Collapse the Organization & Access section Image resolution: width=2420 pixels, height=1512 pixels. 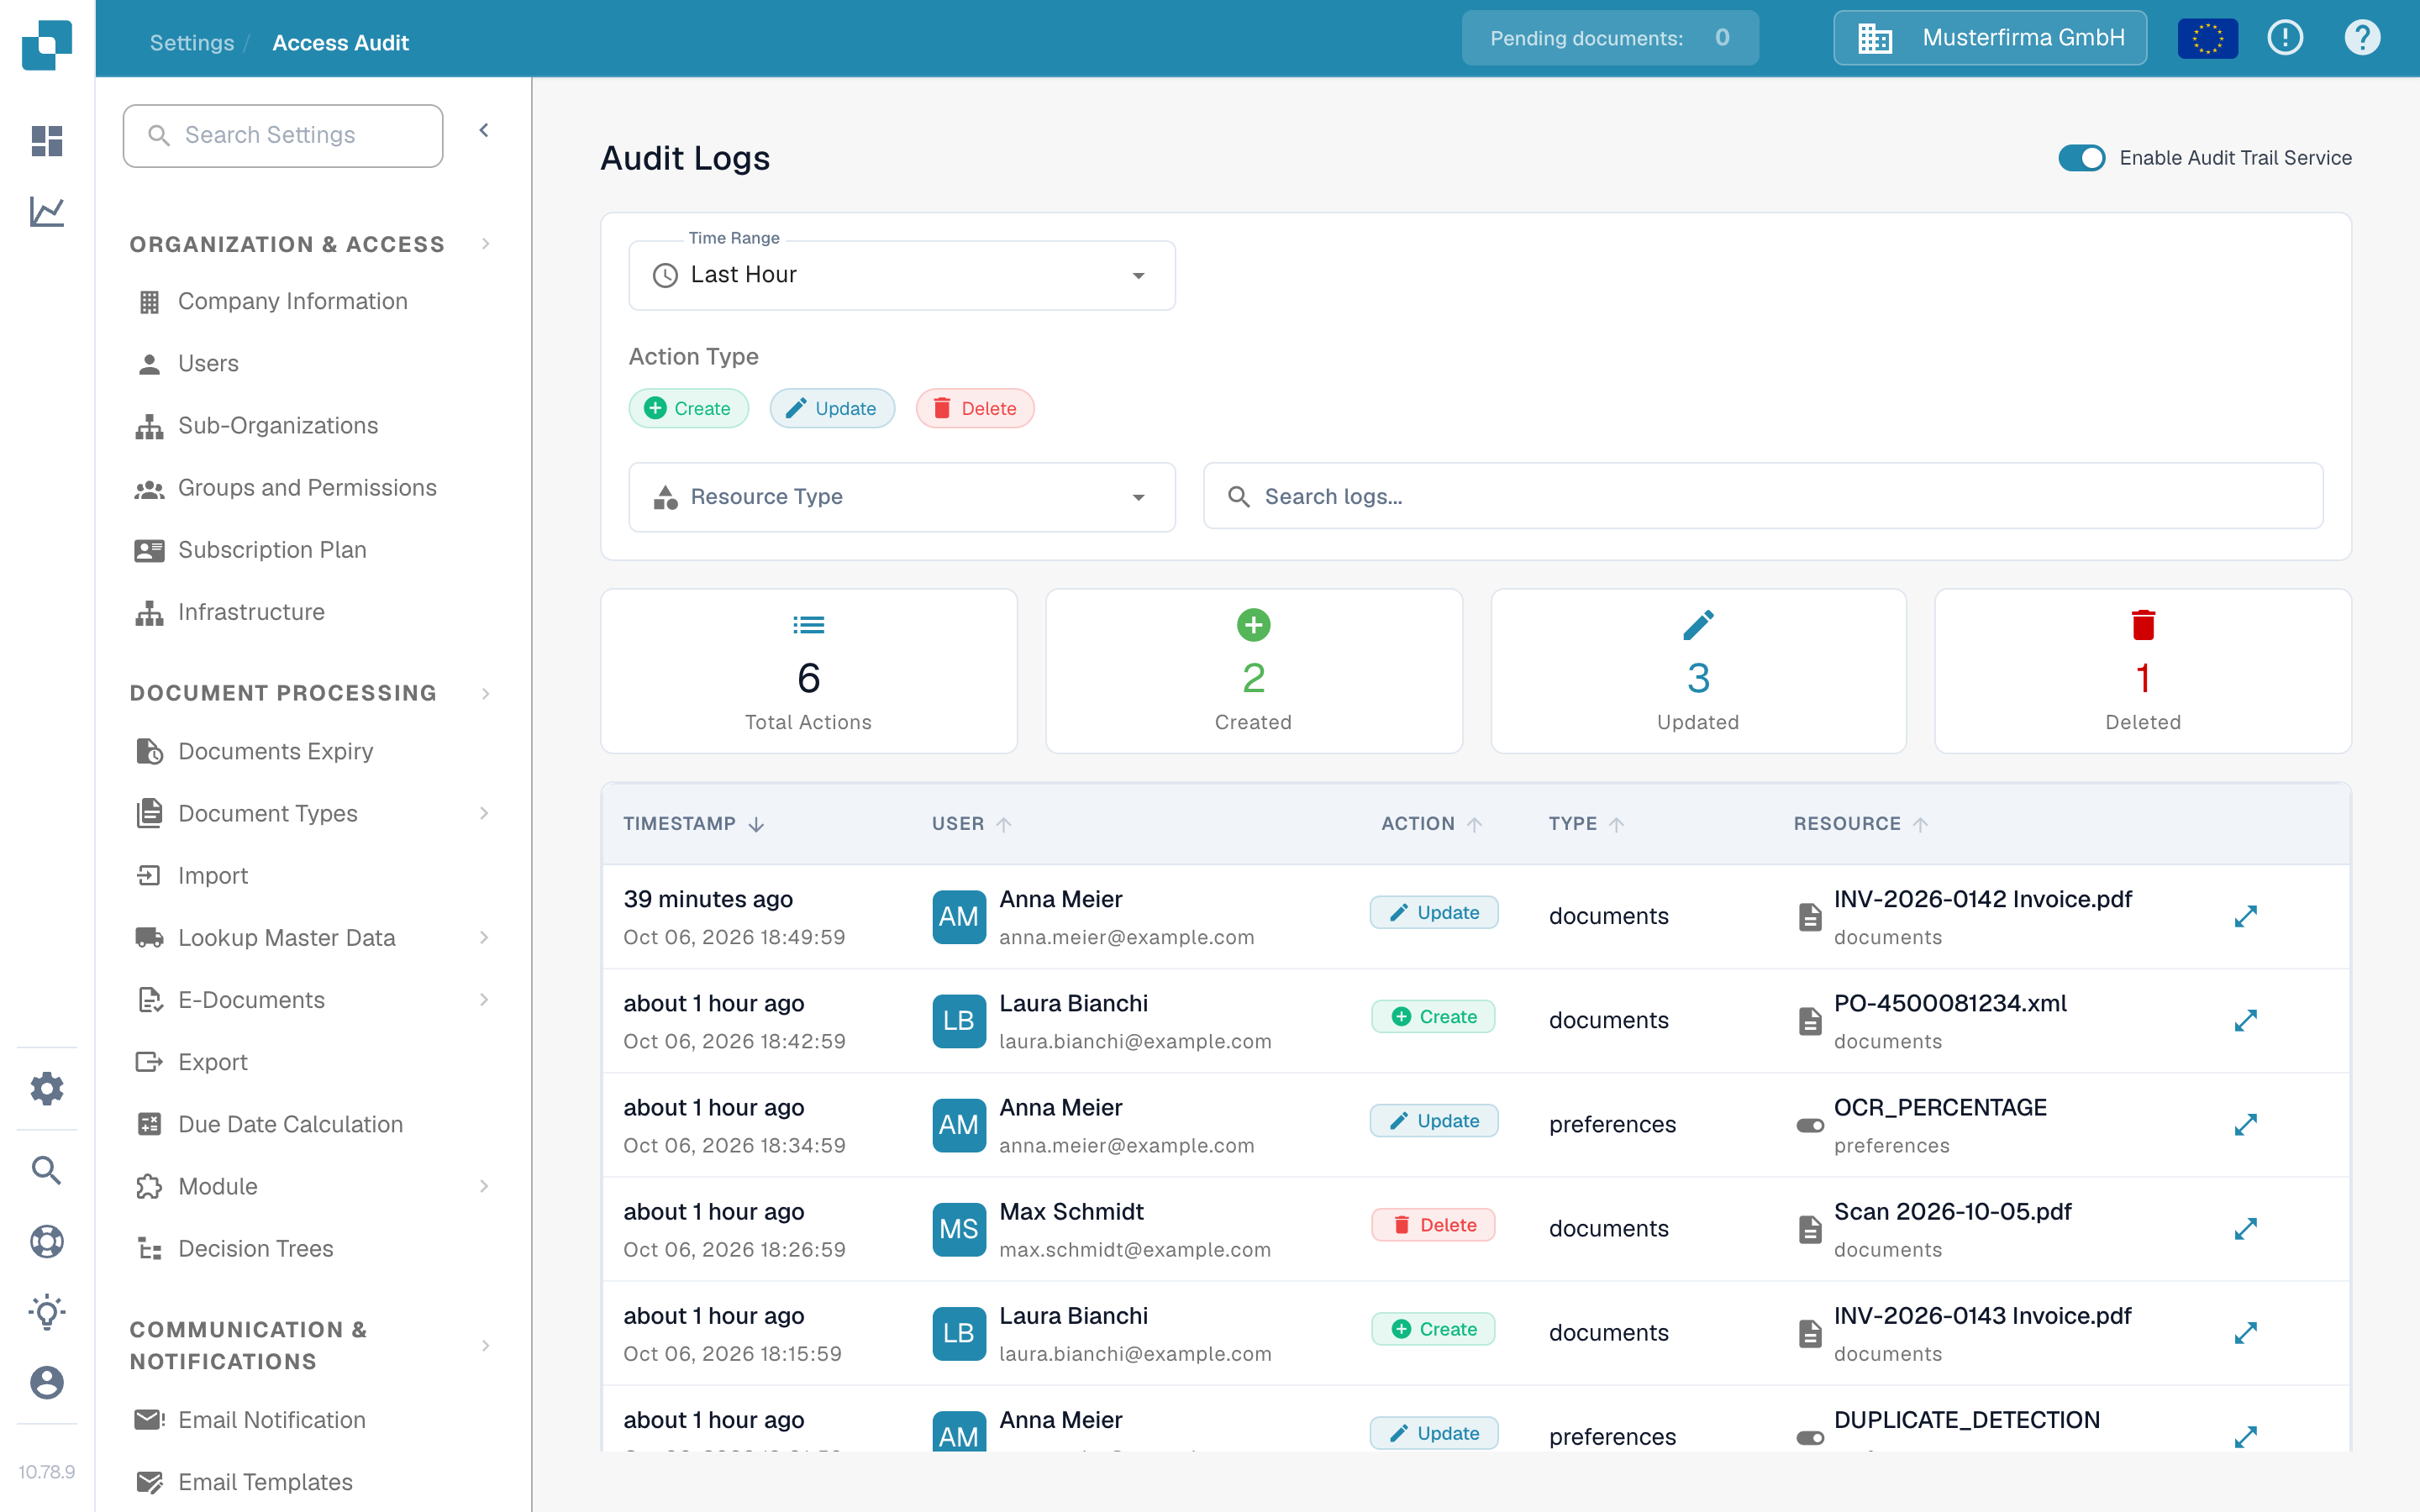click(486, 244)
